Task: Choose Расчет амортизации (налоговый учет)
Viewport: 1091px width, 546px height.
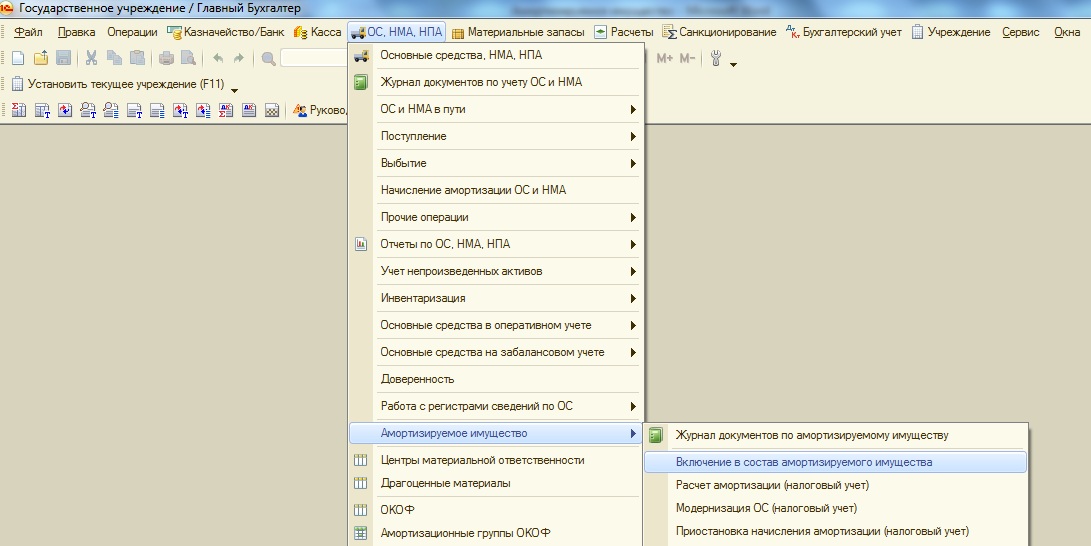Action: click(x=772, y=485)
